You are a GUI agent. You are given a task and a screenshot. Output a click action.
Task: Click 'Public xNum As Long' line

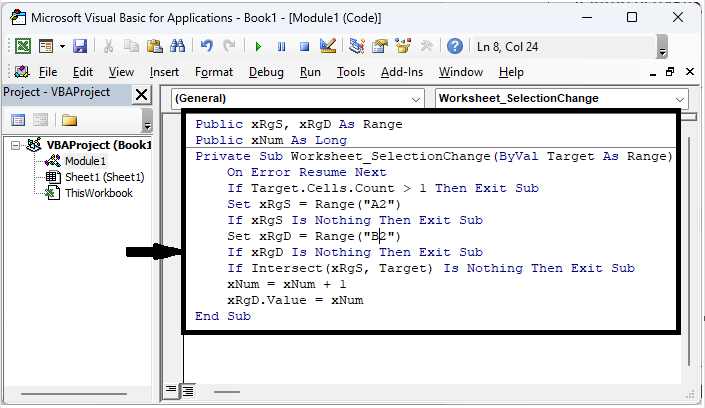pyautogui.click(x=271, y=140)
